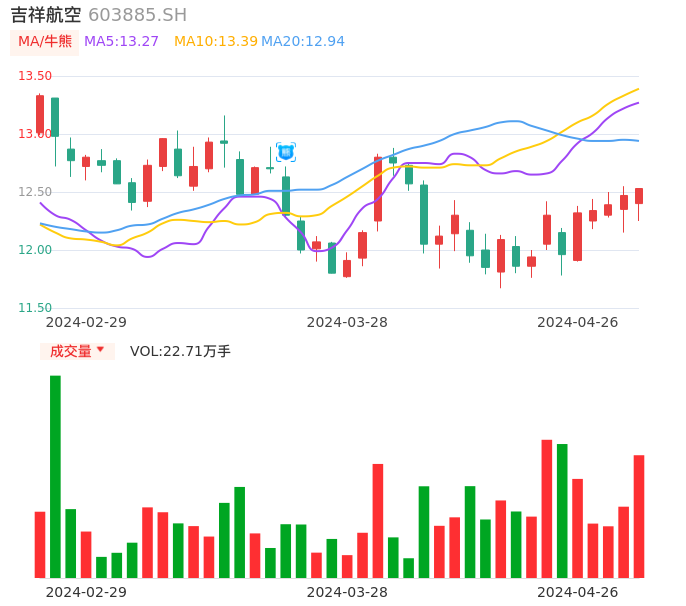Toggle the MA5:13.27 legend line
The height and width of the screenshot is (606, 686).
pos(122,41)
